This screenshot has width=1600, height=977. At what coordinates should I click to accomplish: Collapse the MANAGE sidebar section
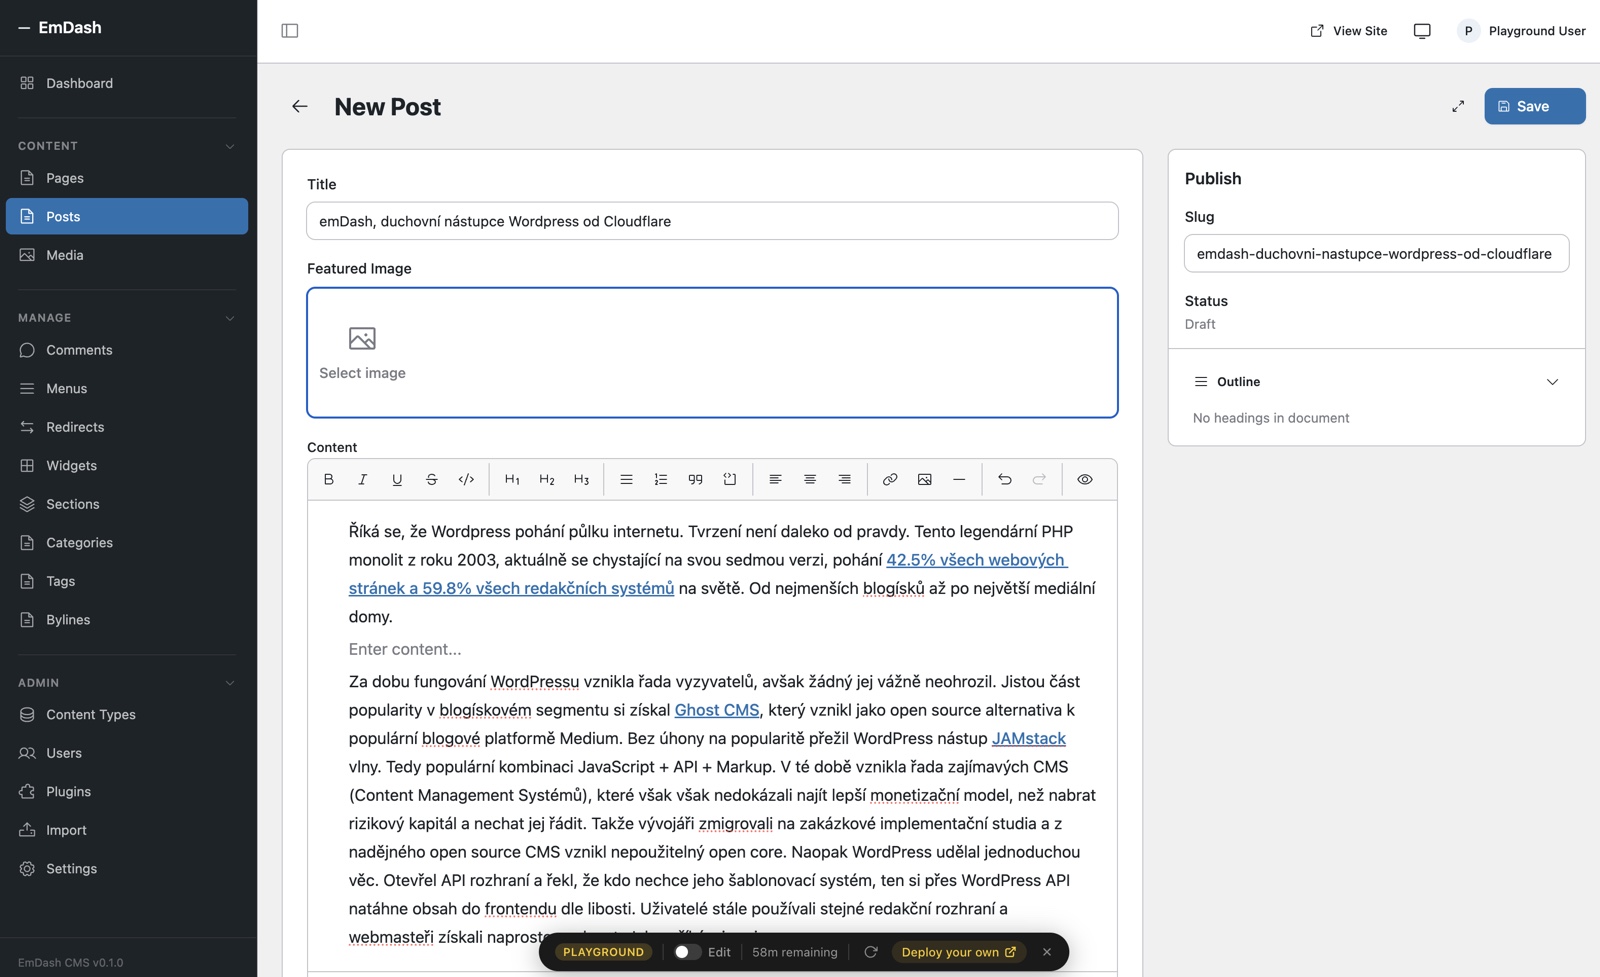pos(230,318)
